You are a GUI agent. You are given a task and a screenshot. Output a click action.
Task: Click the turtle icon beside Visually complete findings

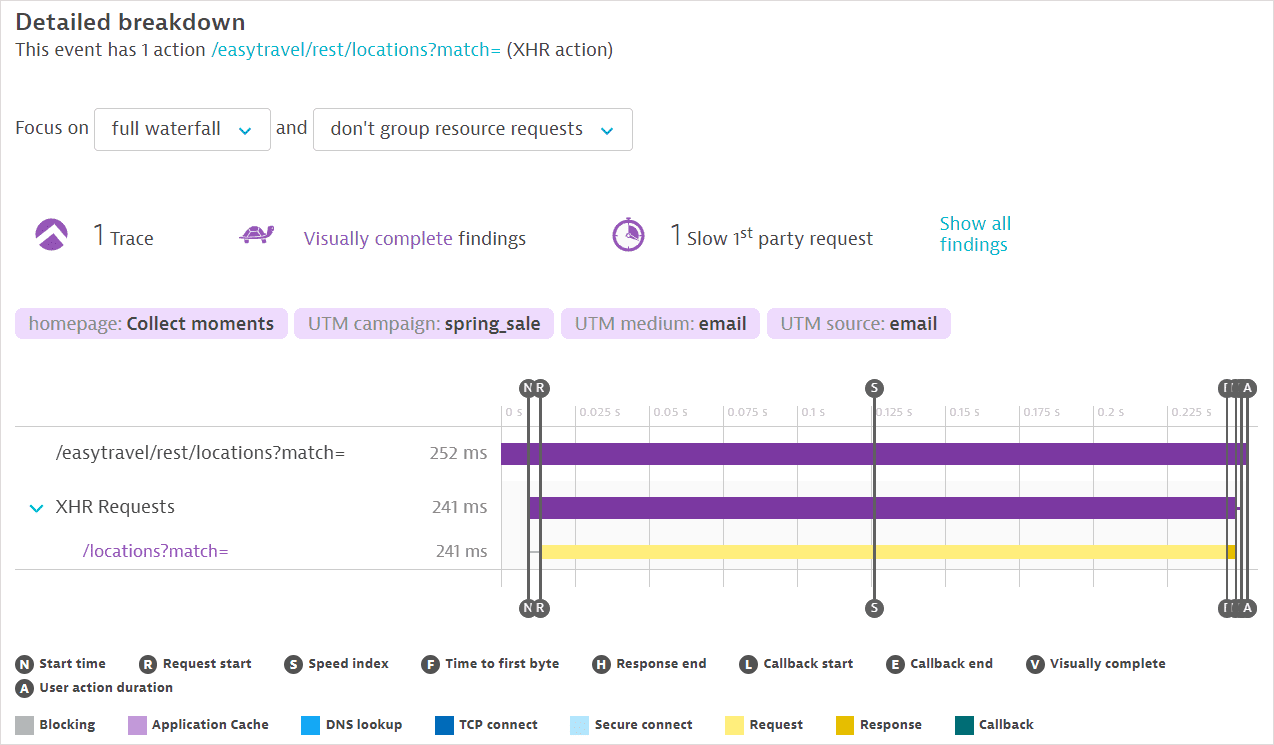point(257,236)
